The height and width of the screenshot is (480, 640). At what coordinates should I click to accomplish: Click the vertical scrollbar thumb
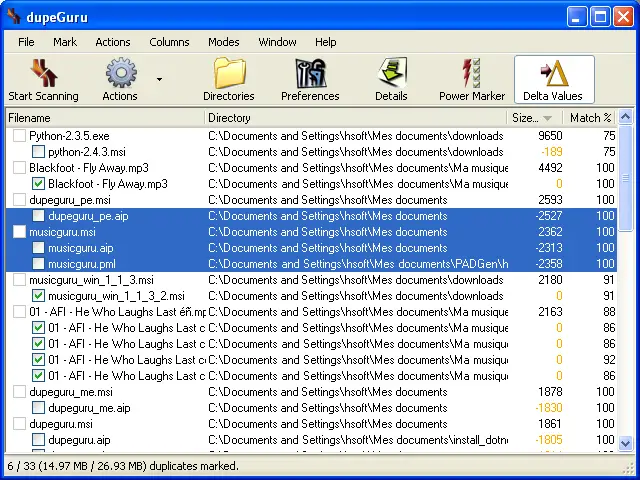(625, 178)
